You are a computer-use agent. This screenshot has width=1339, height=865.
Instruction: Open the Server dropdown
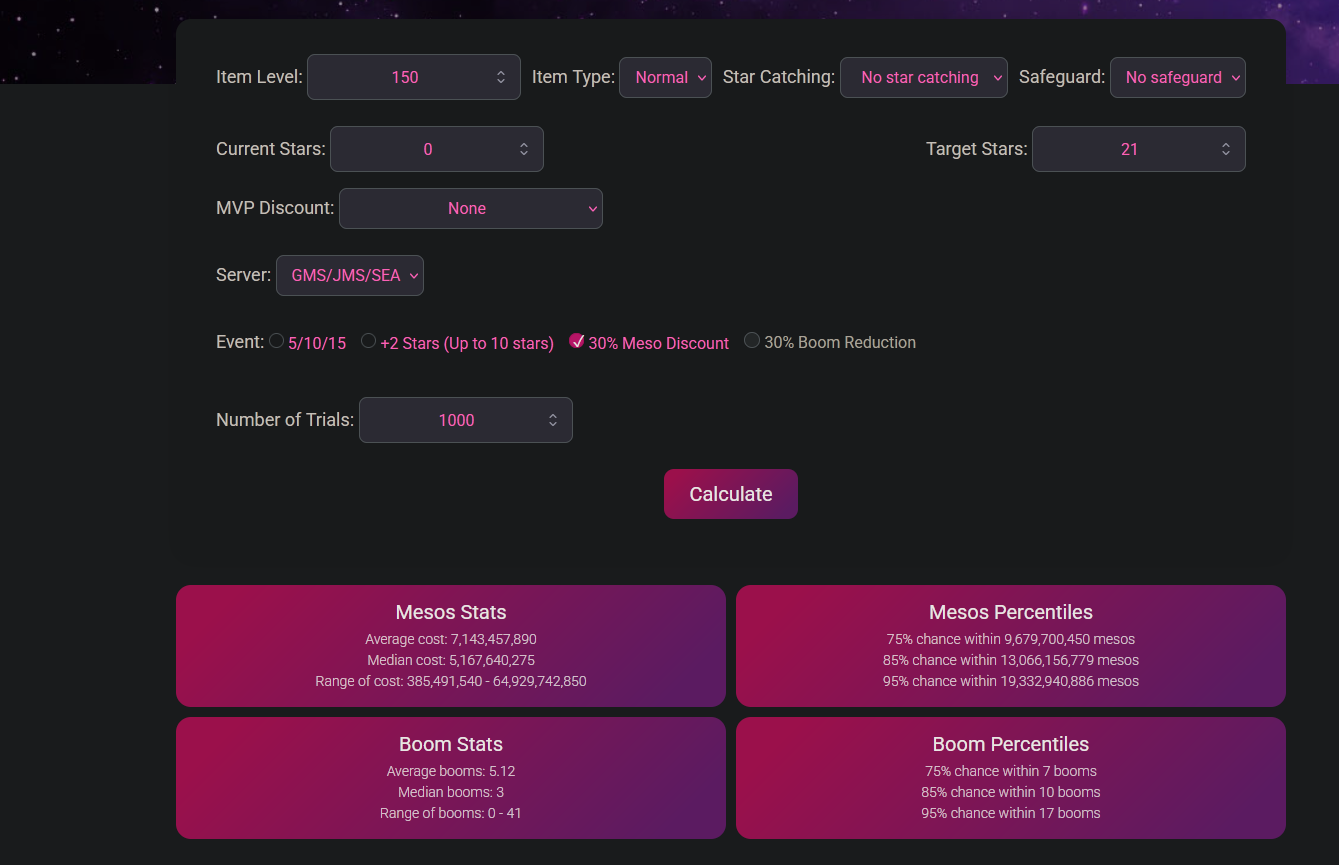point(350,275)
